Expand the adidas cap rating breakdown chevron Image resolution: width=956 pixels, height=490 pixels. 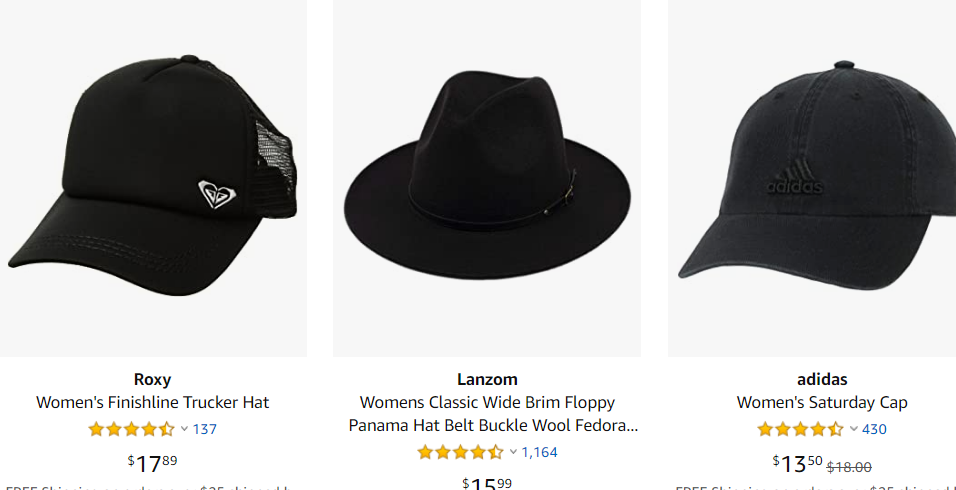853,429
